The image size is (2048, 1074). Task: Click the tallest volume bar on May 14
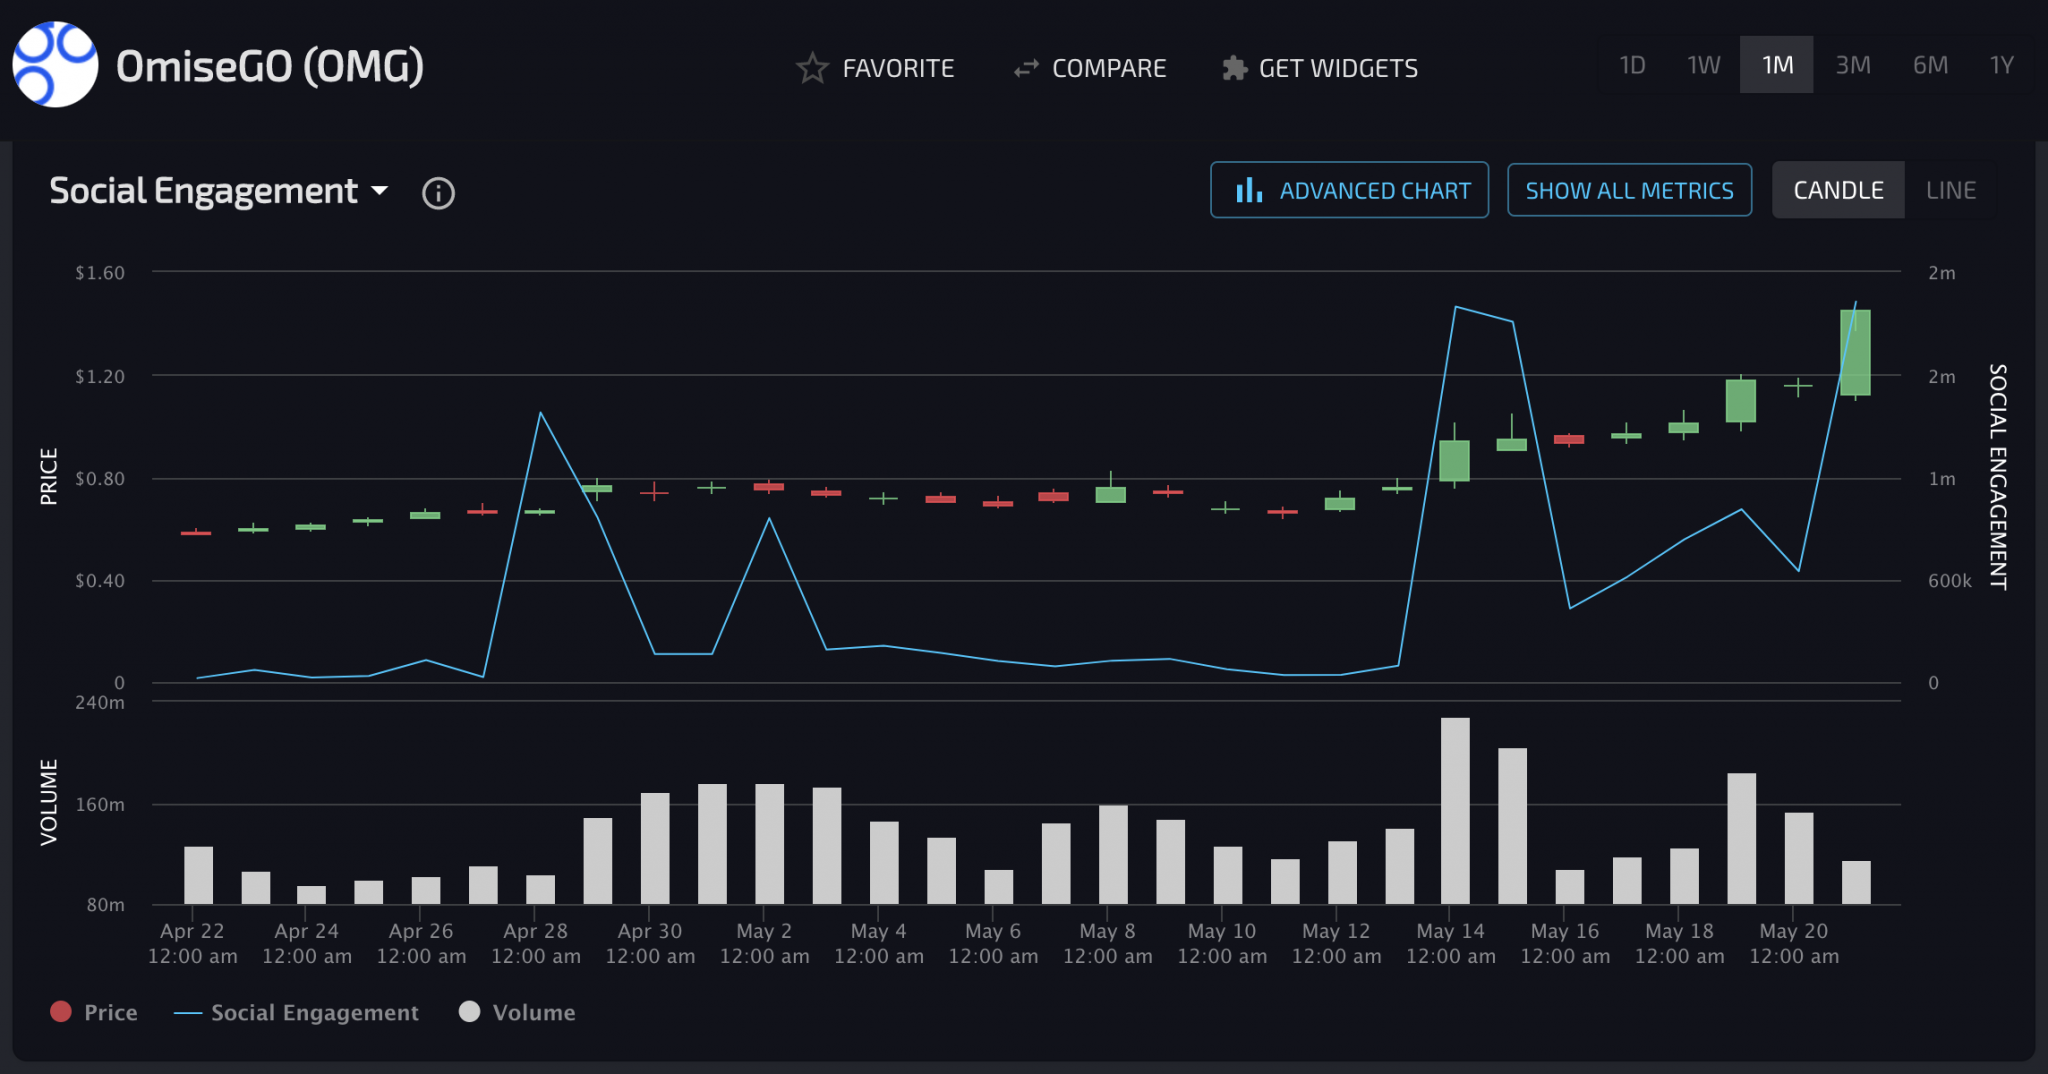[1455, 811]
